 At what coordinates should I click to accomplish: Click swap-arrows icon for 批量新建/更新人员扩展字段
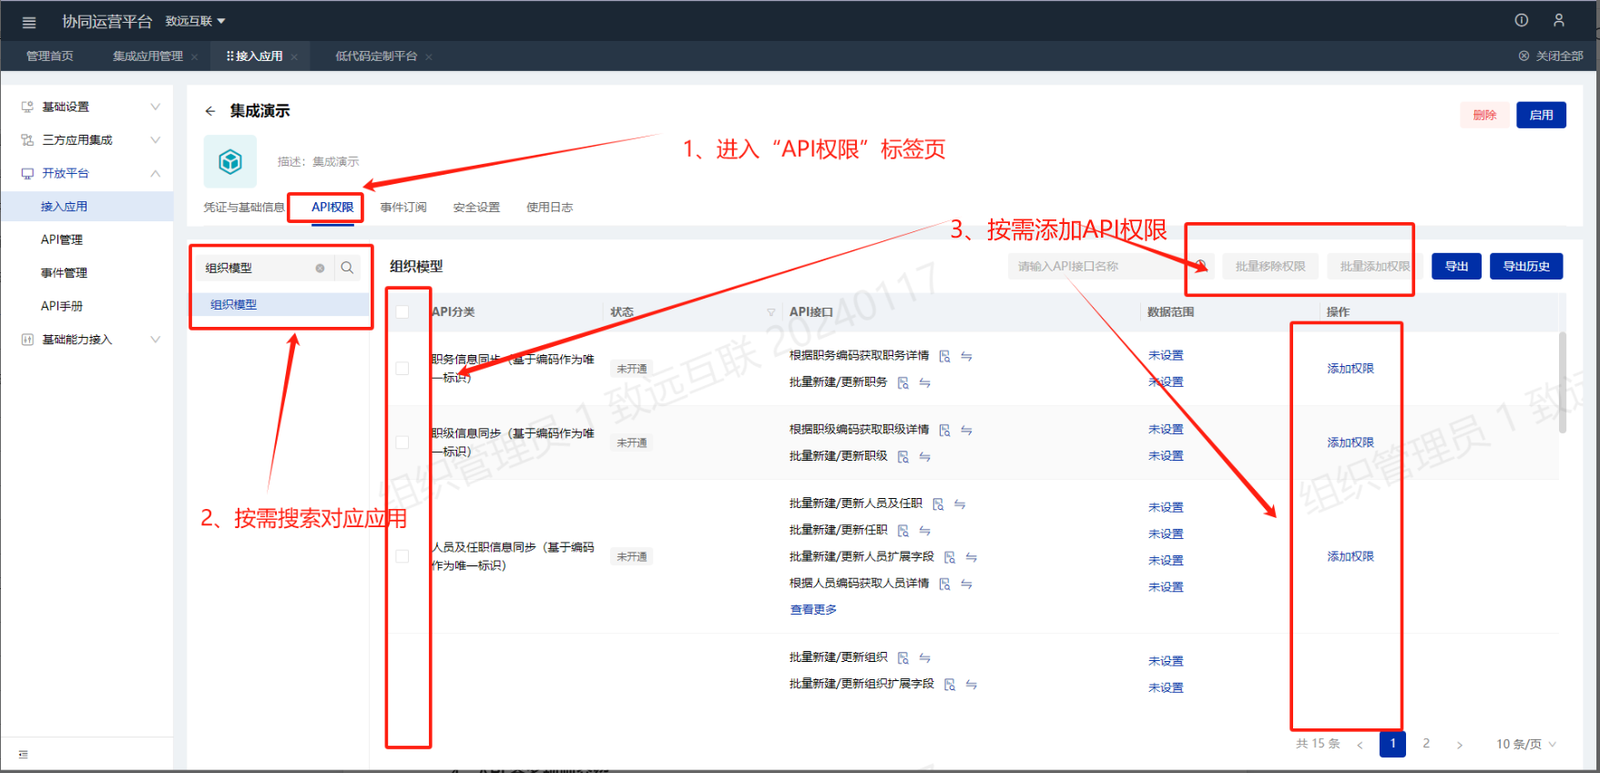[971, 557]
